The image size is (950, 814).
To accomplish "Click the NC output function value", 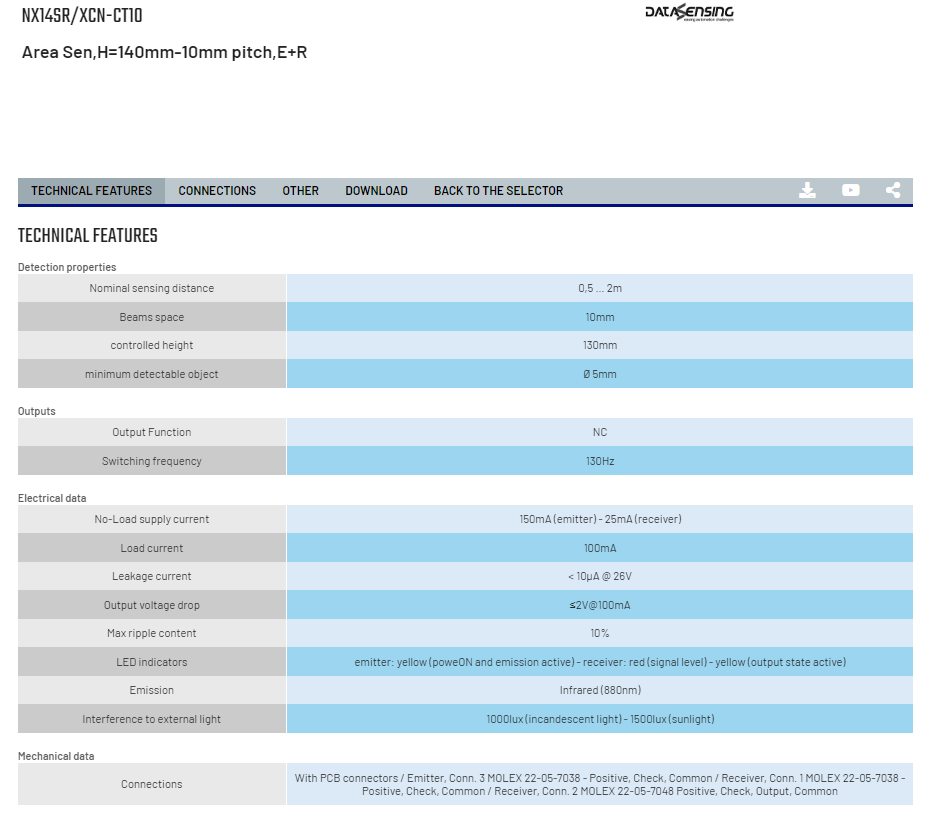I will pos(600,432).
